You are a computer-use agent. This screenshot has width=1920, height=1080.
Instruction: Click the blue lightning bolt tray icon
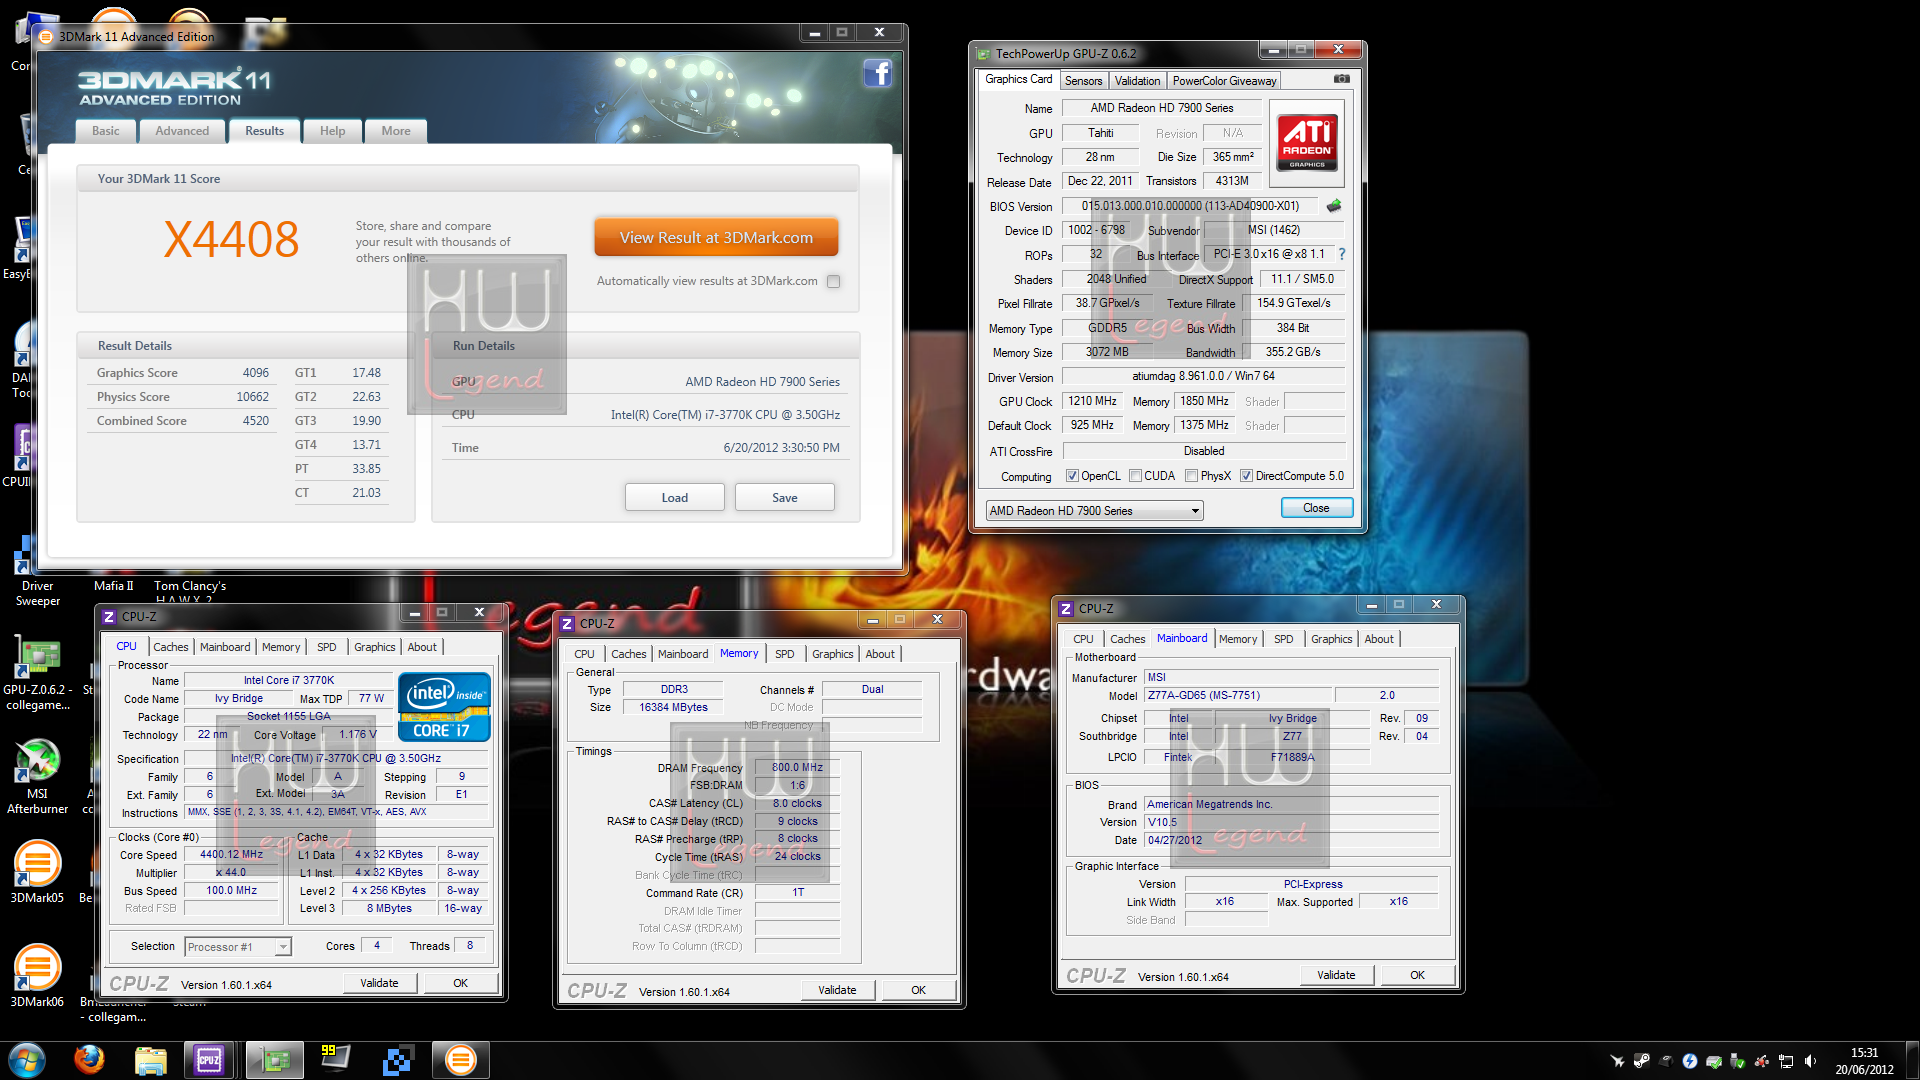click(1690, 1061)
